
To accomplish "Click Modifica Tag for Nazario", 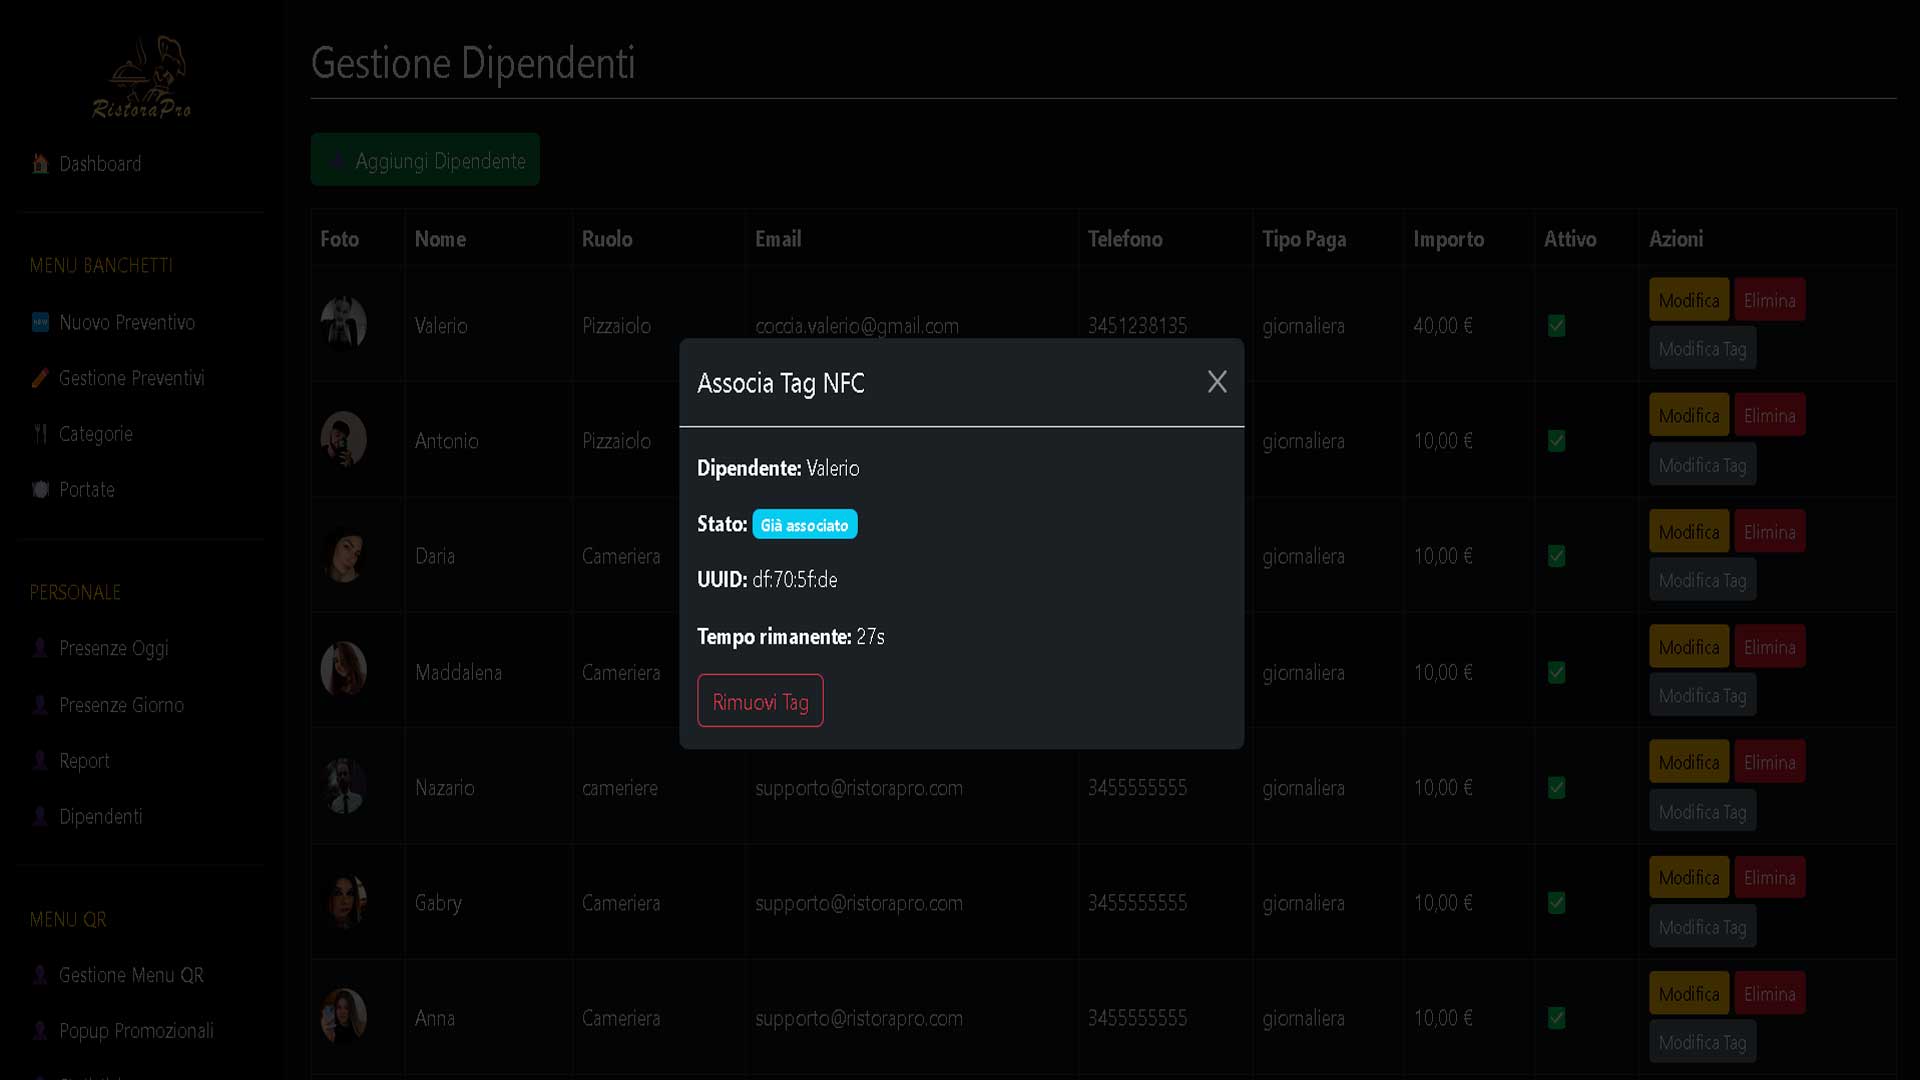I will point(1702,812).
